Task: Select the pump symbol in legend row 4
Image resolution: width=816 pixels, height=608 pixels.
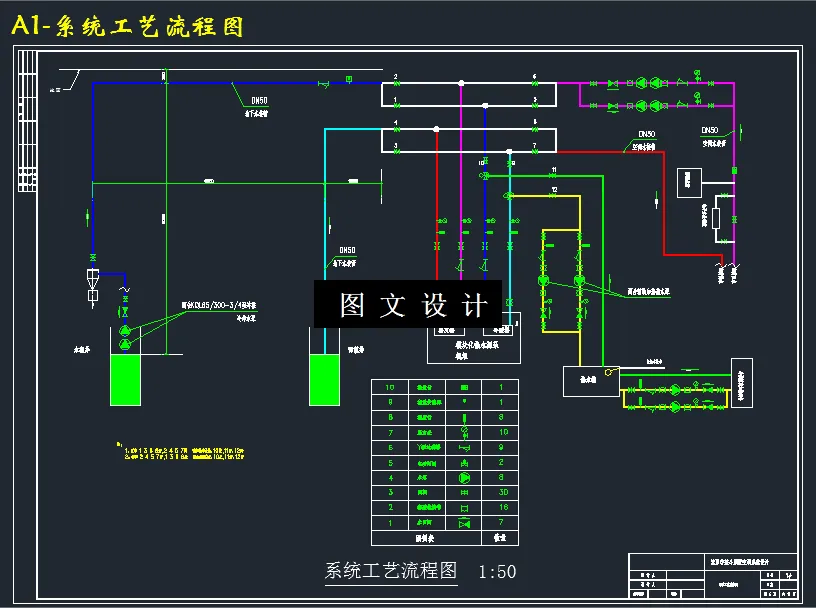Action: click(x=465, y=476)
